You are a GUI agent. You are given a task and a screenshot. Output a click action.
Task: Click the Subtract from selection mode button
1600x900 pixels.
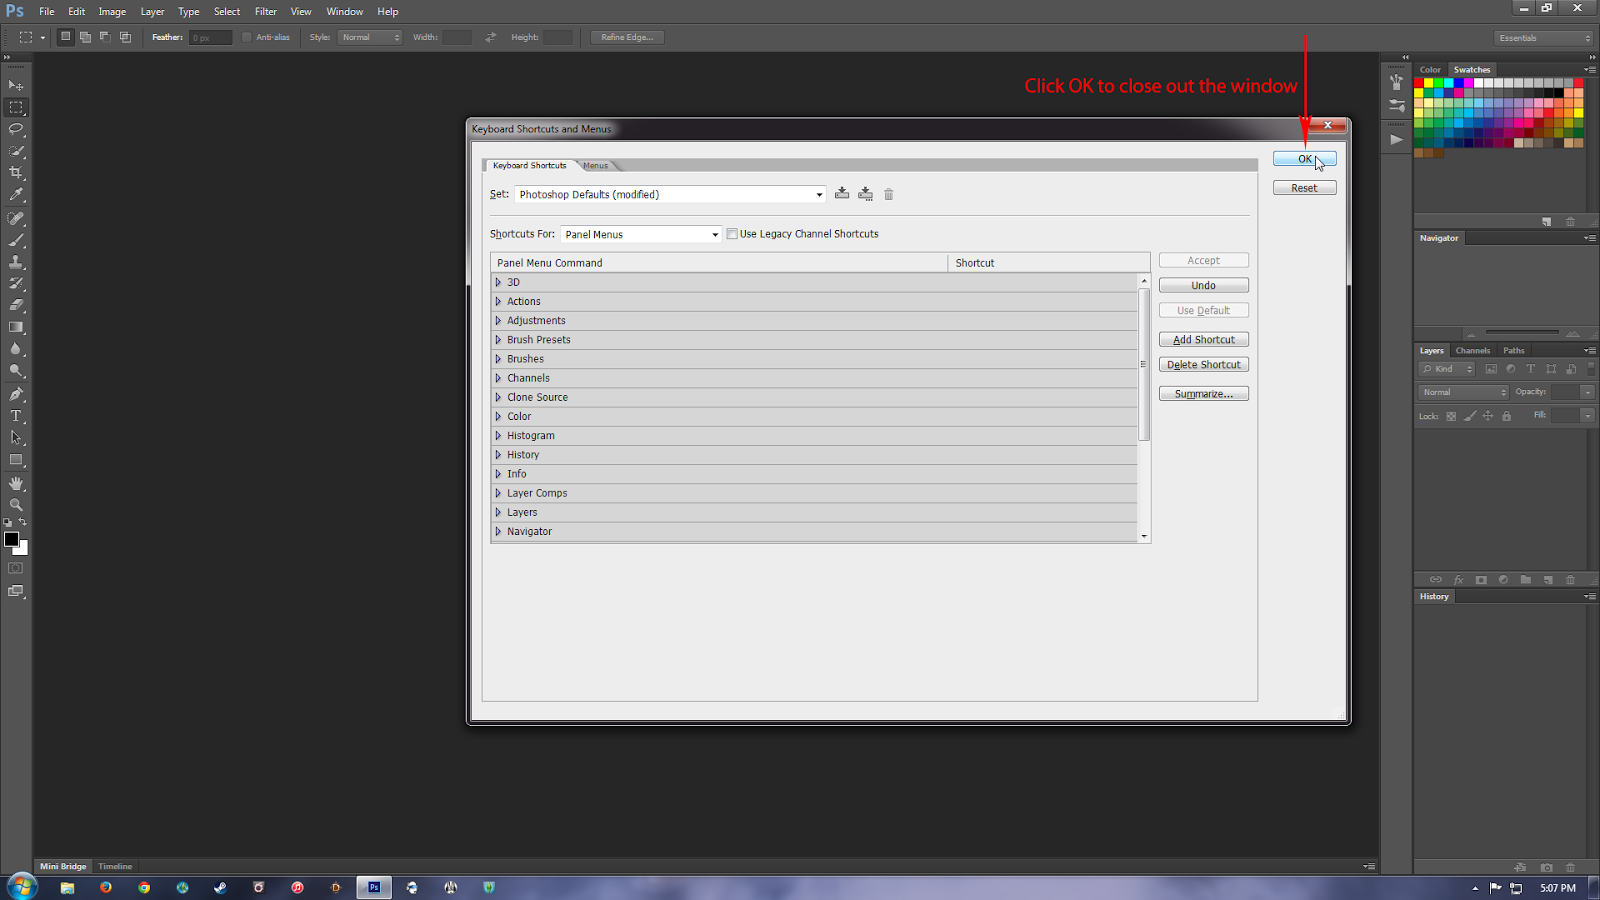pos(105,37)
